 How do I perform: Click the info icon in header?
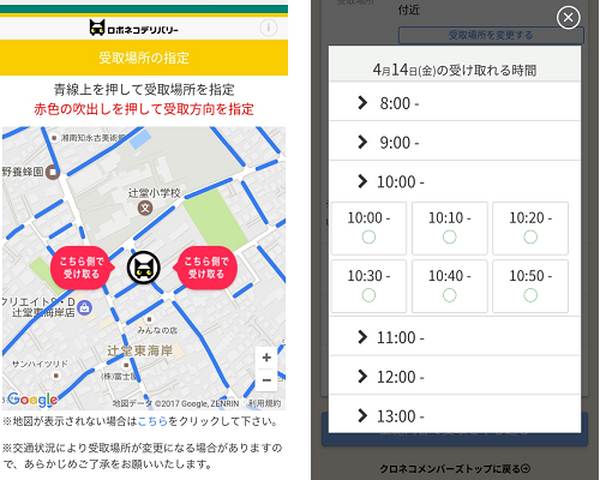pyautogui.click(x=268, y=28)
